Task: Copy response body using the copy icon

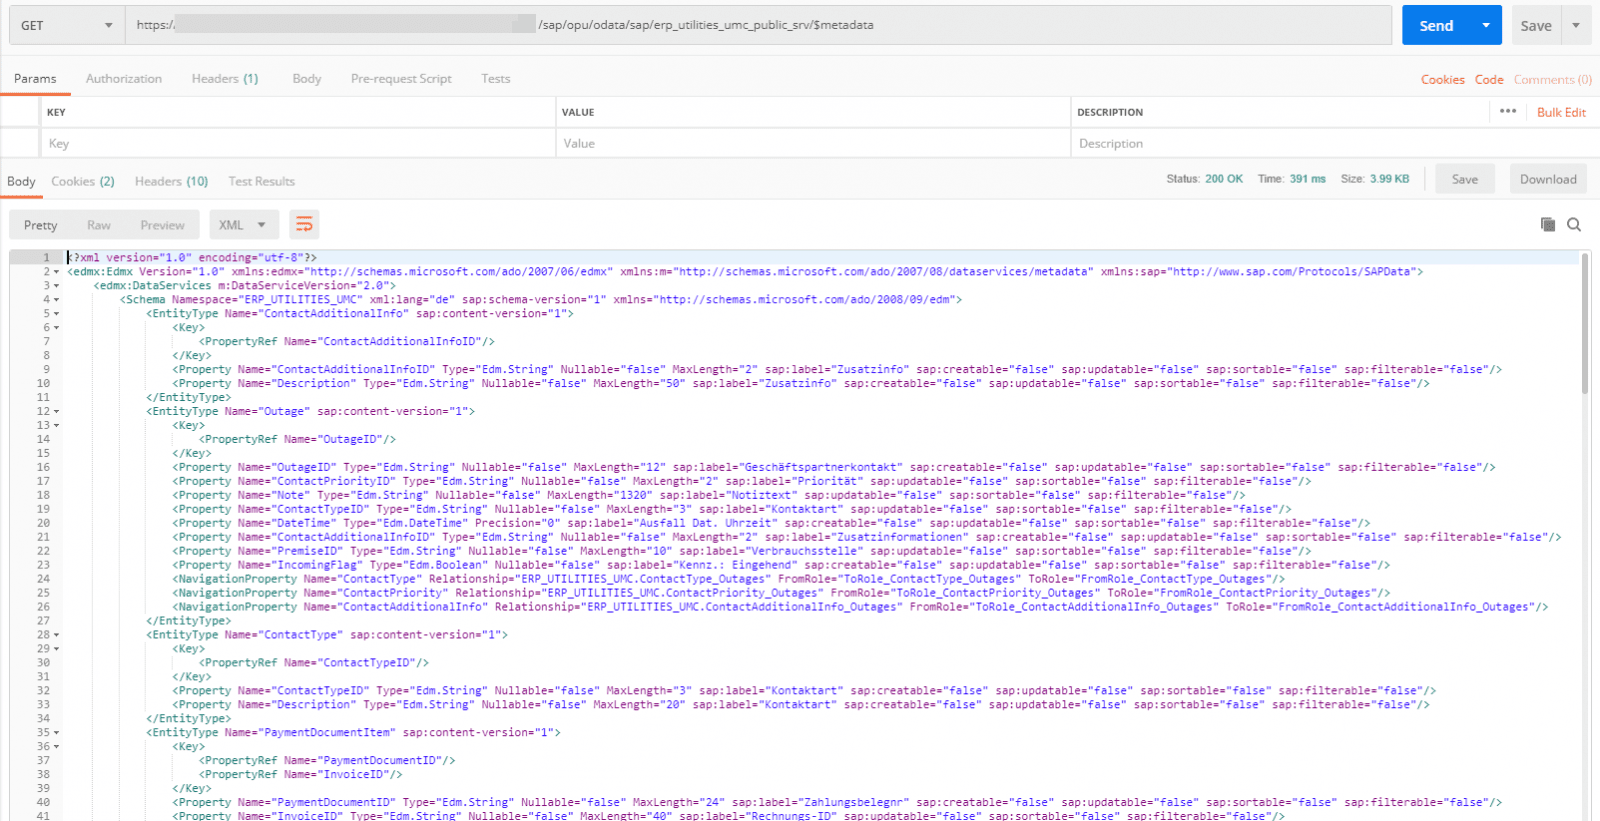Action: tap(1548, 225)
